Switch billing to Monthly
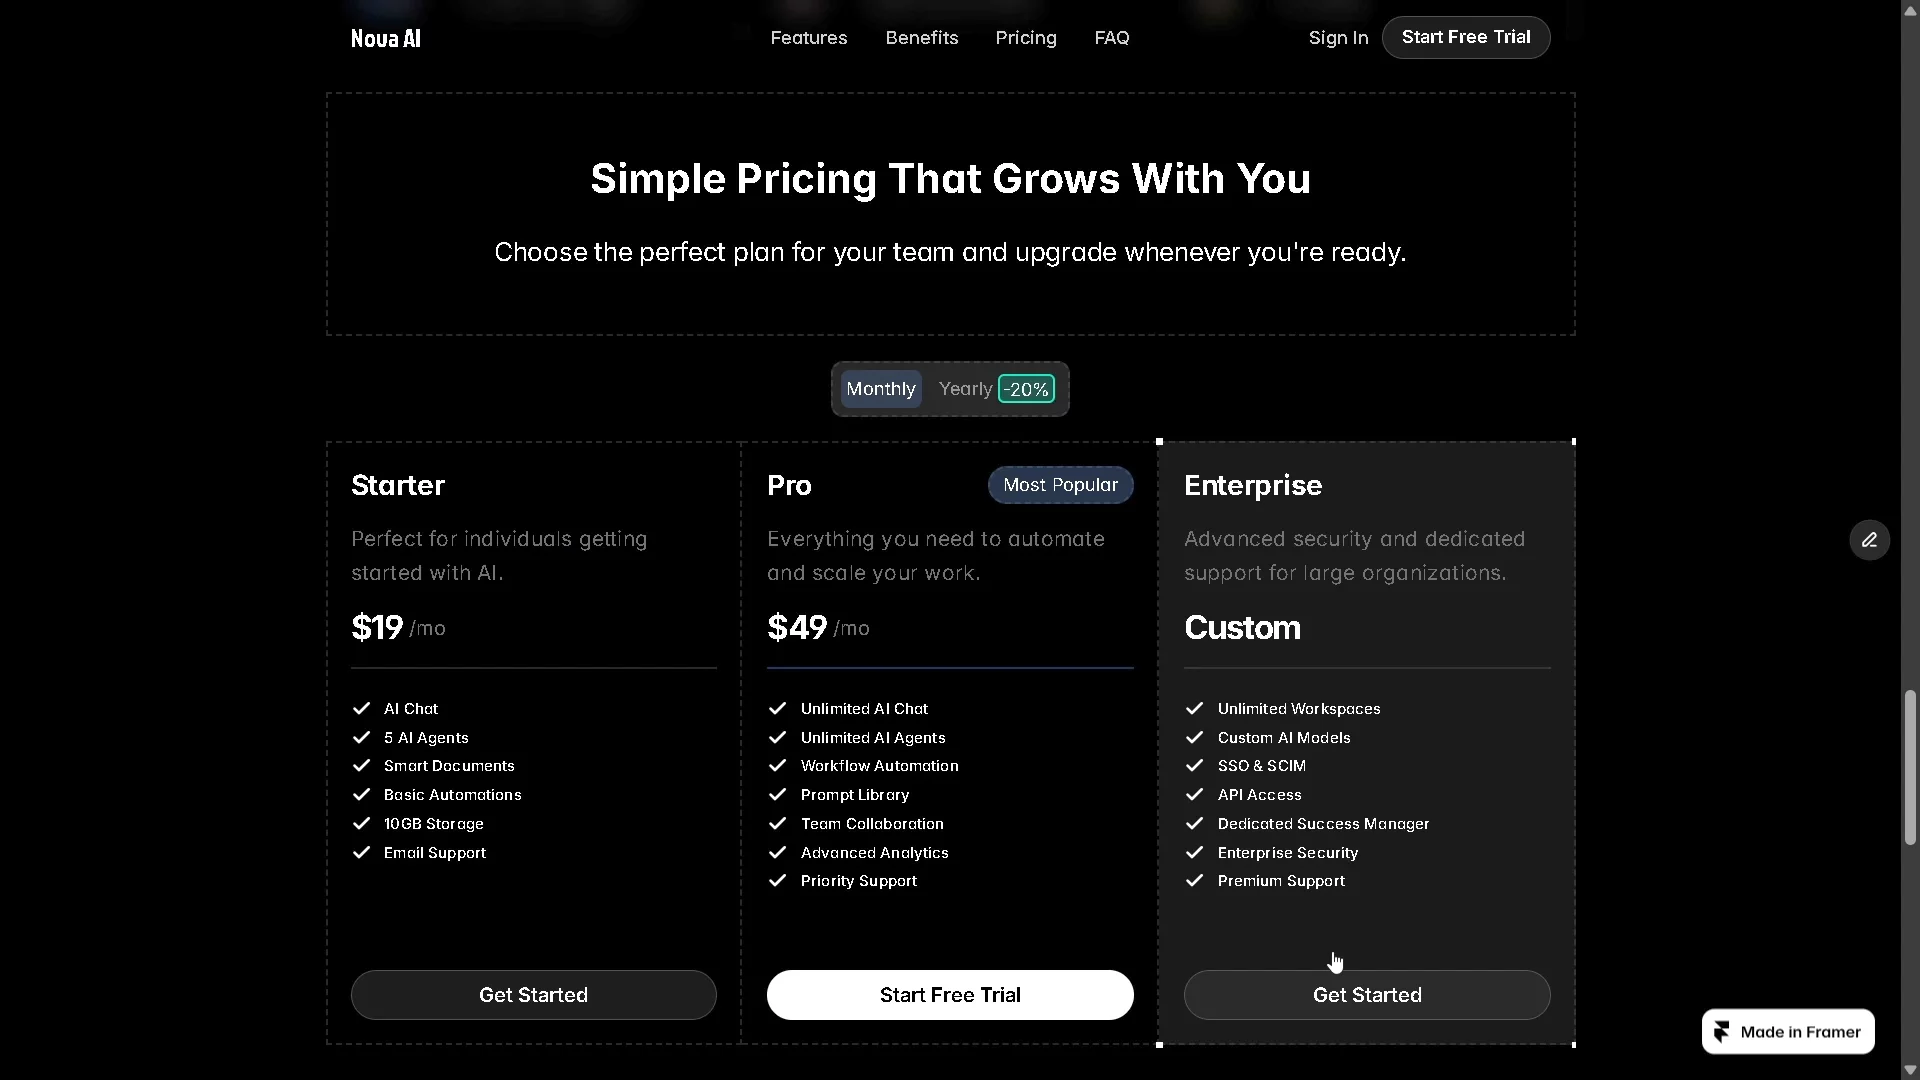 (x=880, y=389)
